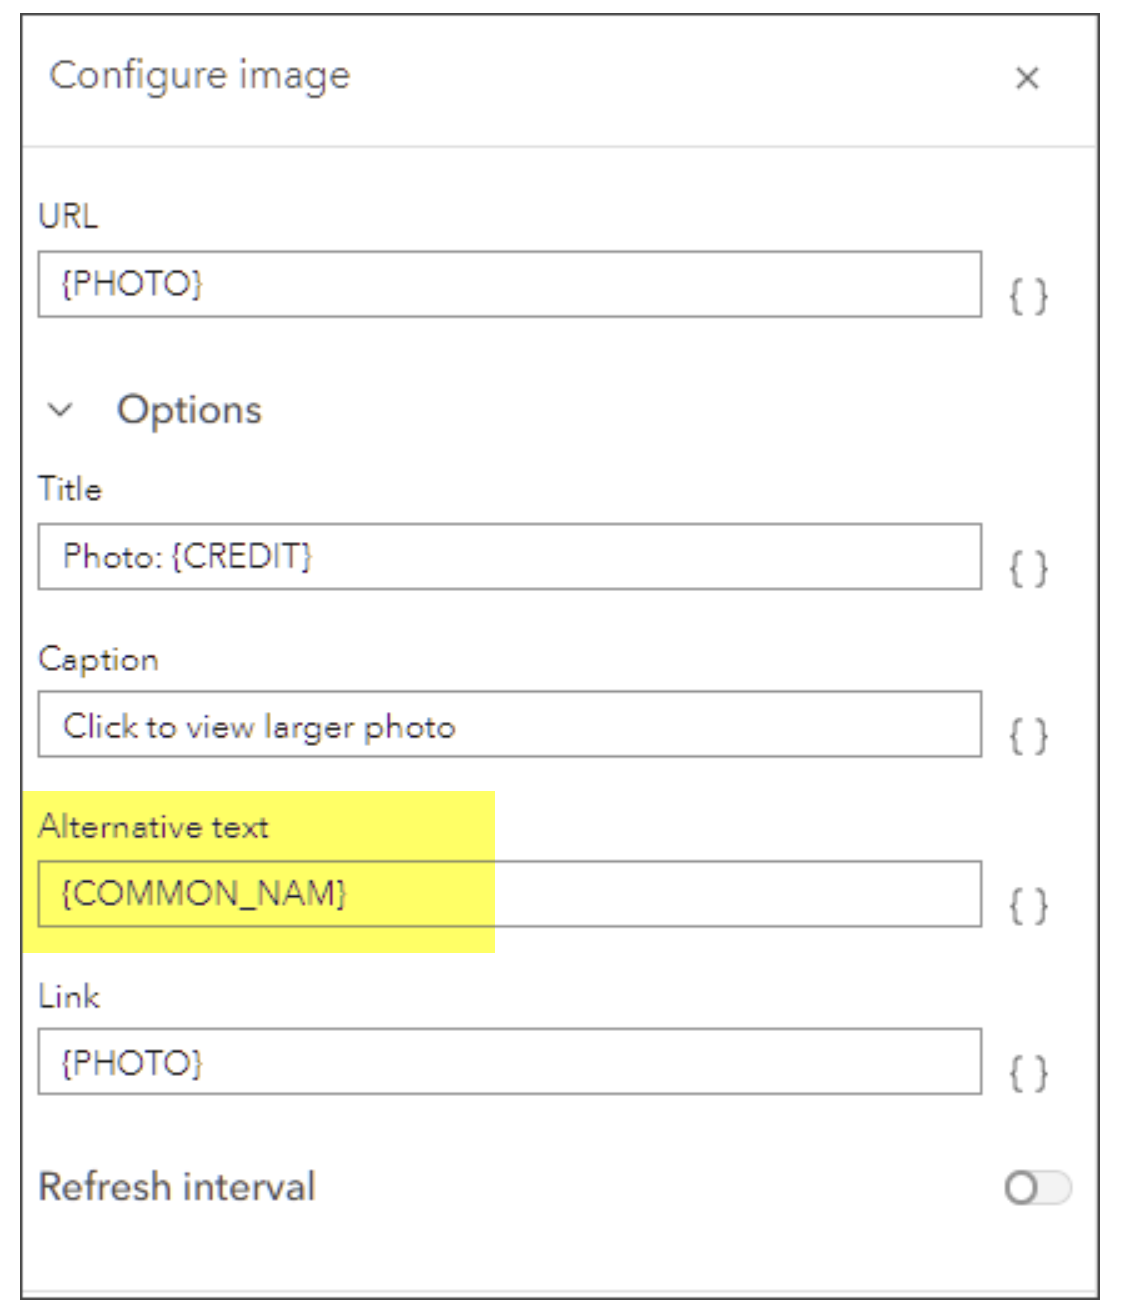Insert a field into the Caption box
Image resolution: width=1130 pixels, height=1311 pixels.
(1028, 736)
